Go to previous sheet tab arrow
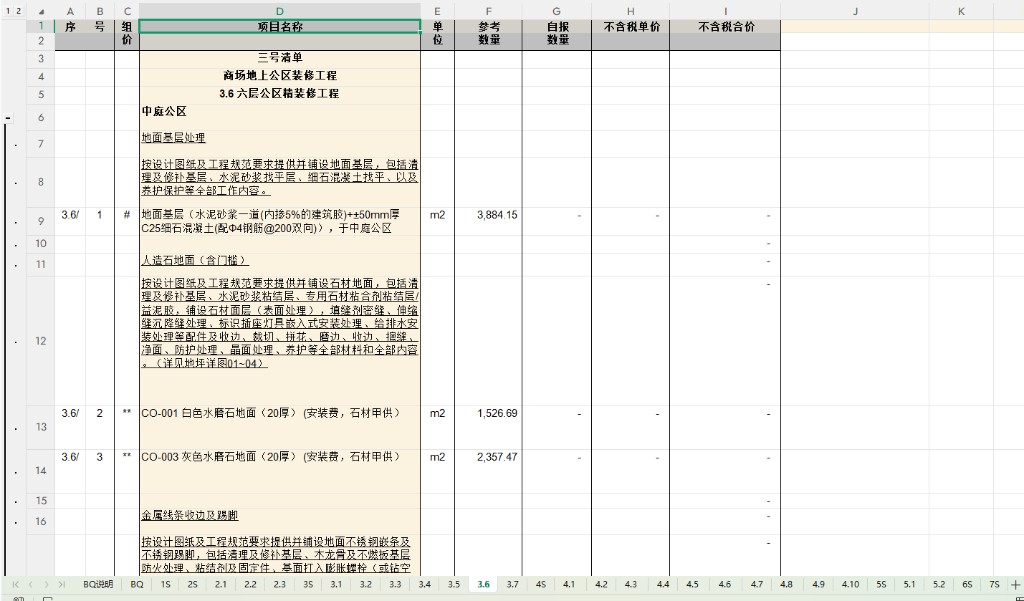 coord(30,584)
